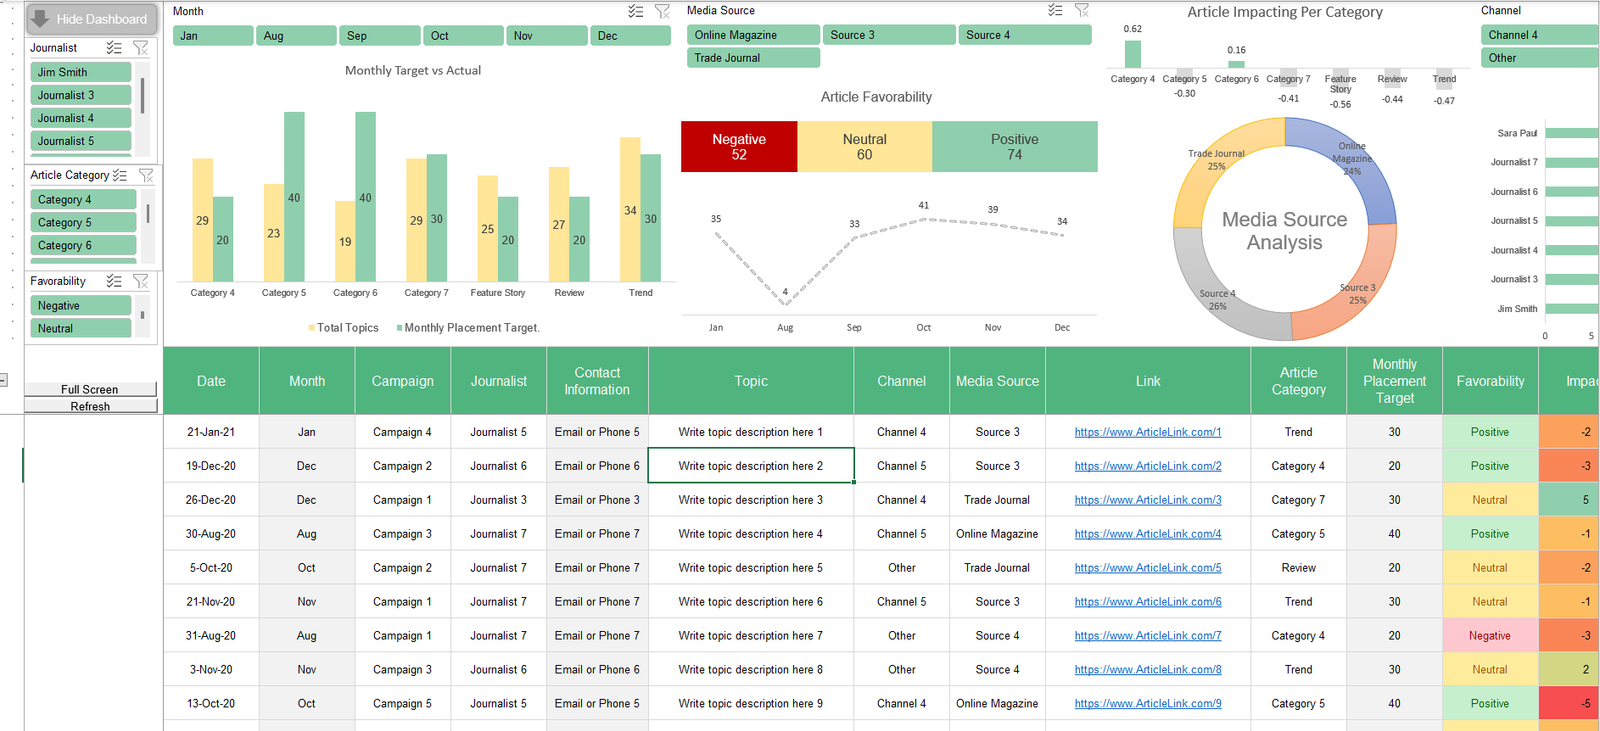Image resolution: width=1600 pixels, height=731 pixels.
Task: Clear the Month slicer filter
Action: (x=662, y=11)
